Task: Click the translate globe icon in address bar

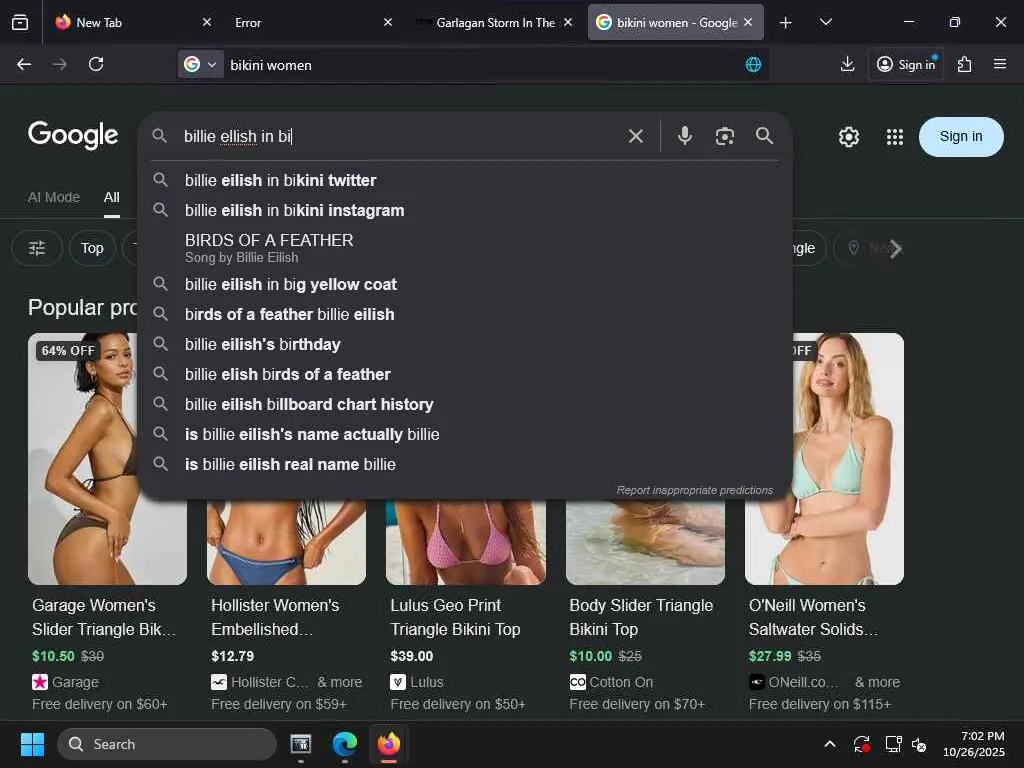Action: (753, 65)
